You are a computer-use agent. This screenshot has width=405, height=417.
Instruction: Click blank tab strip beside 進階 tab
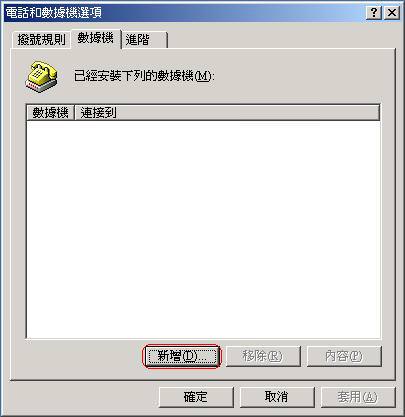280,40
